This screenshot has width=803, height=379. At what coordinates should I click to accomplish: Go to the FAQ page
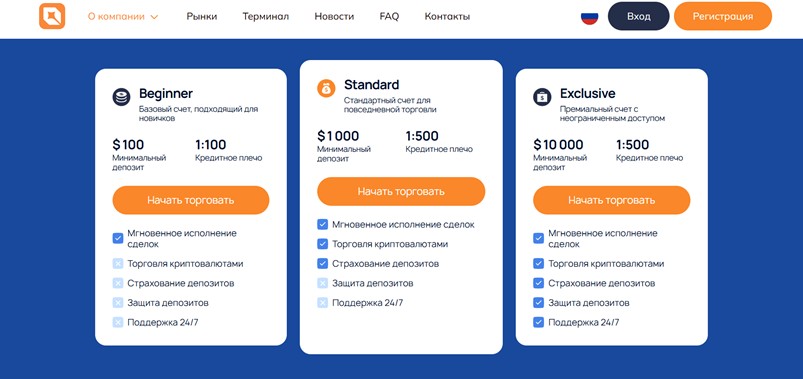coord(389,16)
